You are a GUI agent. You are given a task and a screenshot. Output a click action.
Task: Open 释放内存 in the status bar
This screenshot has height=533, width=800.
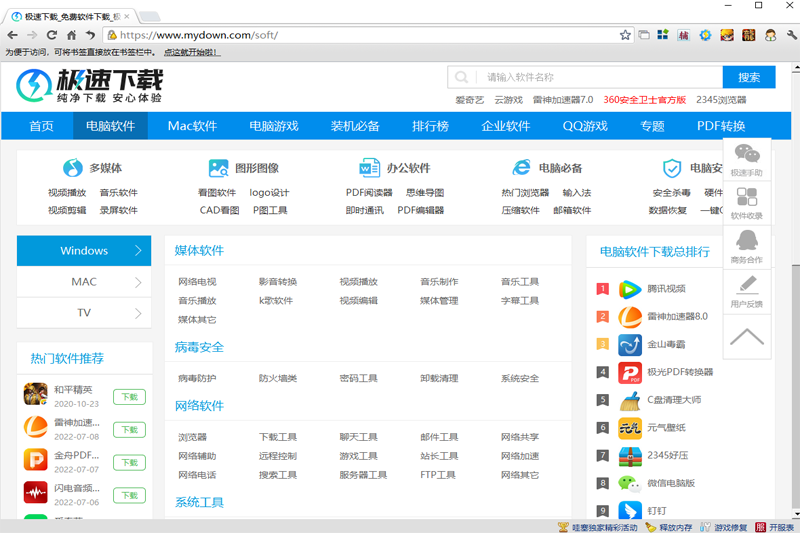[669, 527]
